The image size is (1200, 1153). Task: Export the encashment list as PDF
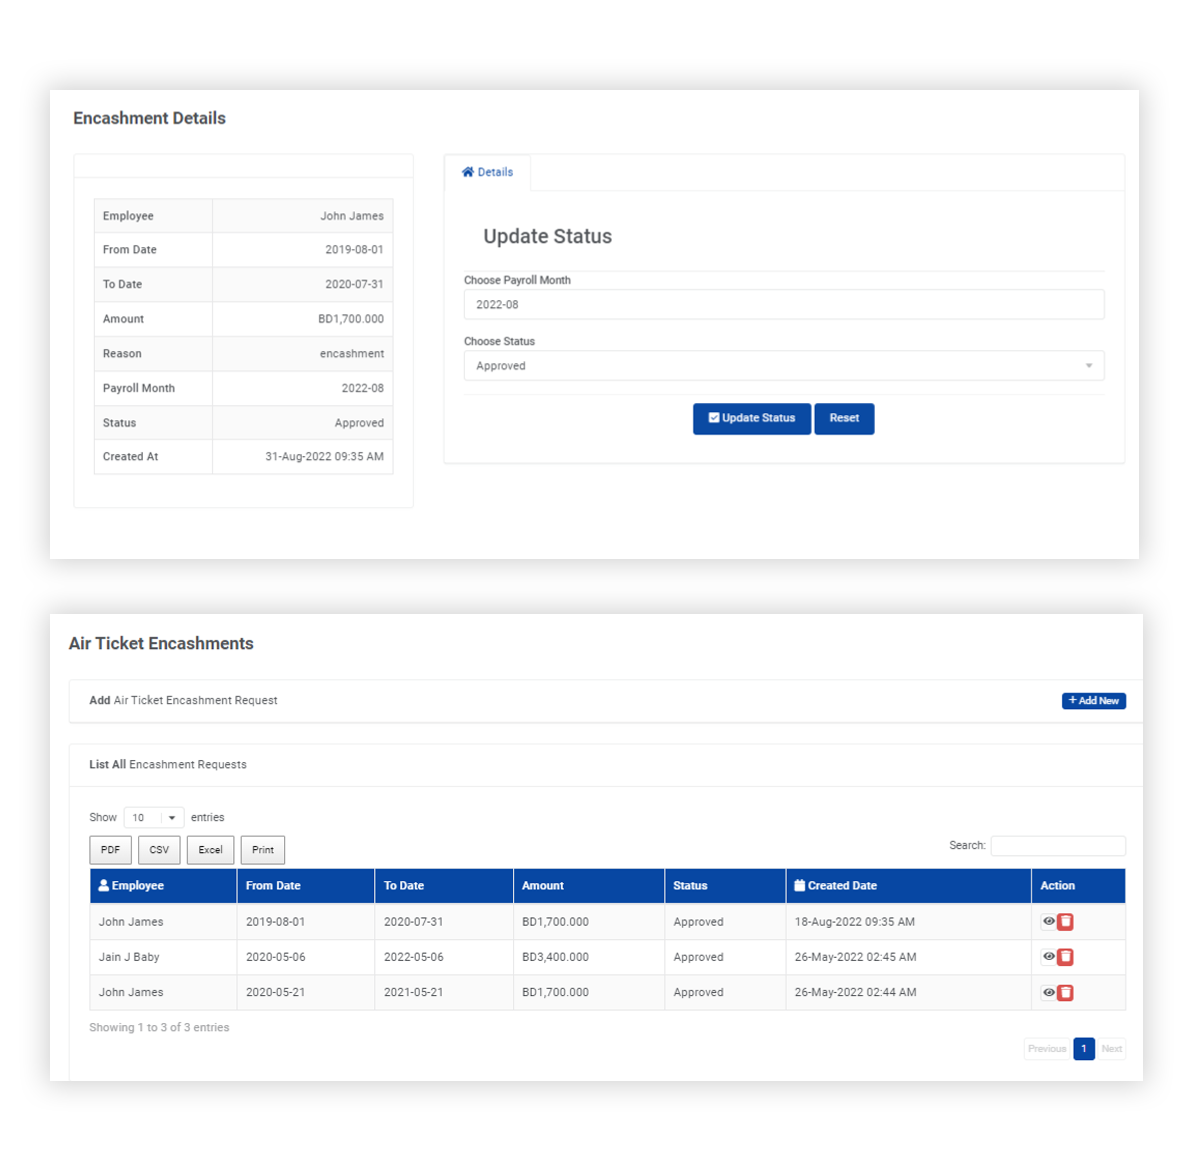(x=110, y=849)
